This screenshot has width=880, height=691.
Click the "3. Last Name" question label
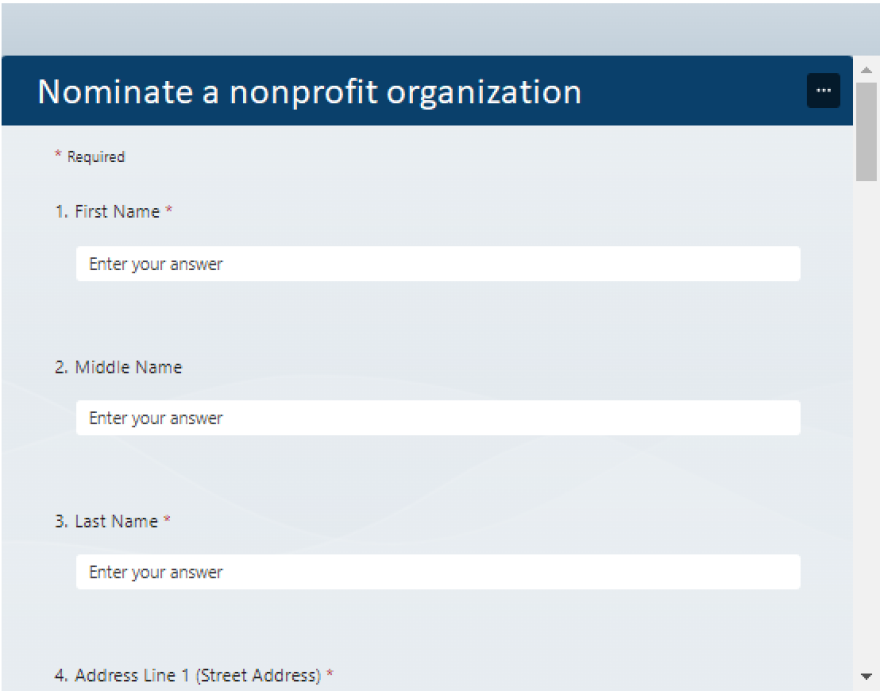(x=107, y=521)
